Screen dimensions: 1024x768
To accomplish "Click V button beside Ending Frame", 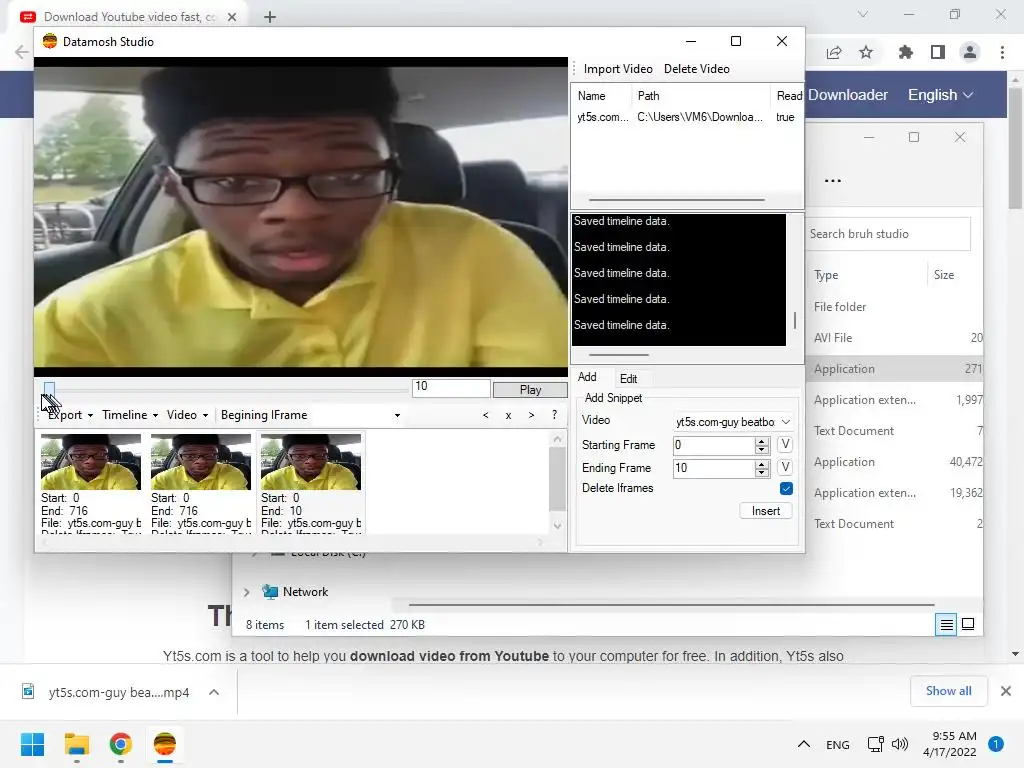I will [785, 468].
